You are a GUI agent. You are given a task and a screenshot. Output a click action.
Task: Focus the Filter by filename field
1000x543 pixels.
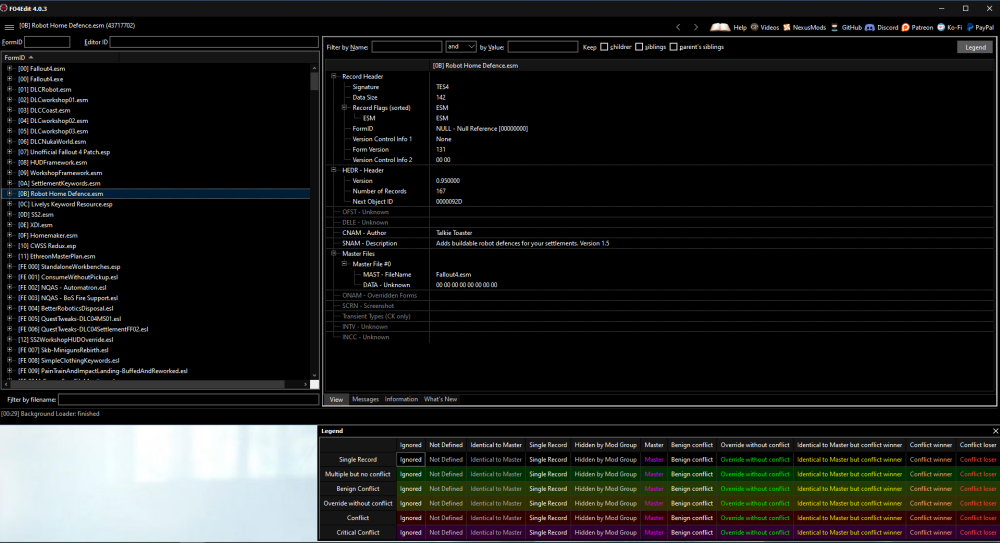tap(188, 399)
